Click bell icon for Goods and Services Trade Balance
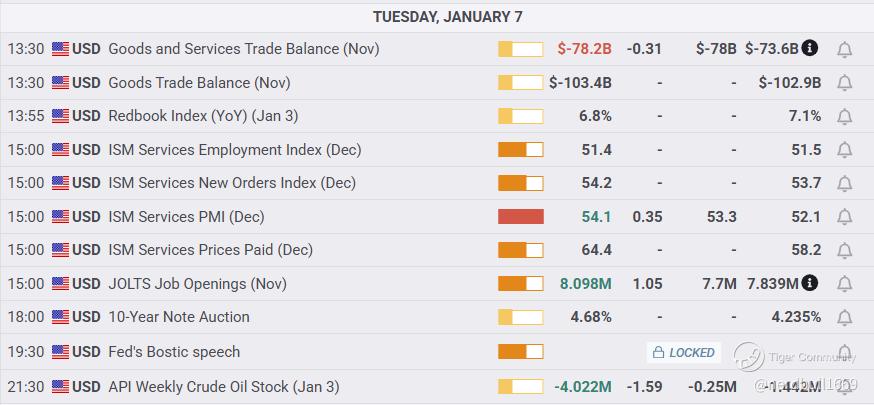The height and width of the screenshot is (405, 874). pyautogui.click(x=844, y=49)
